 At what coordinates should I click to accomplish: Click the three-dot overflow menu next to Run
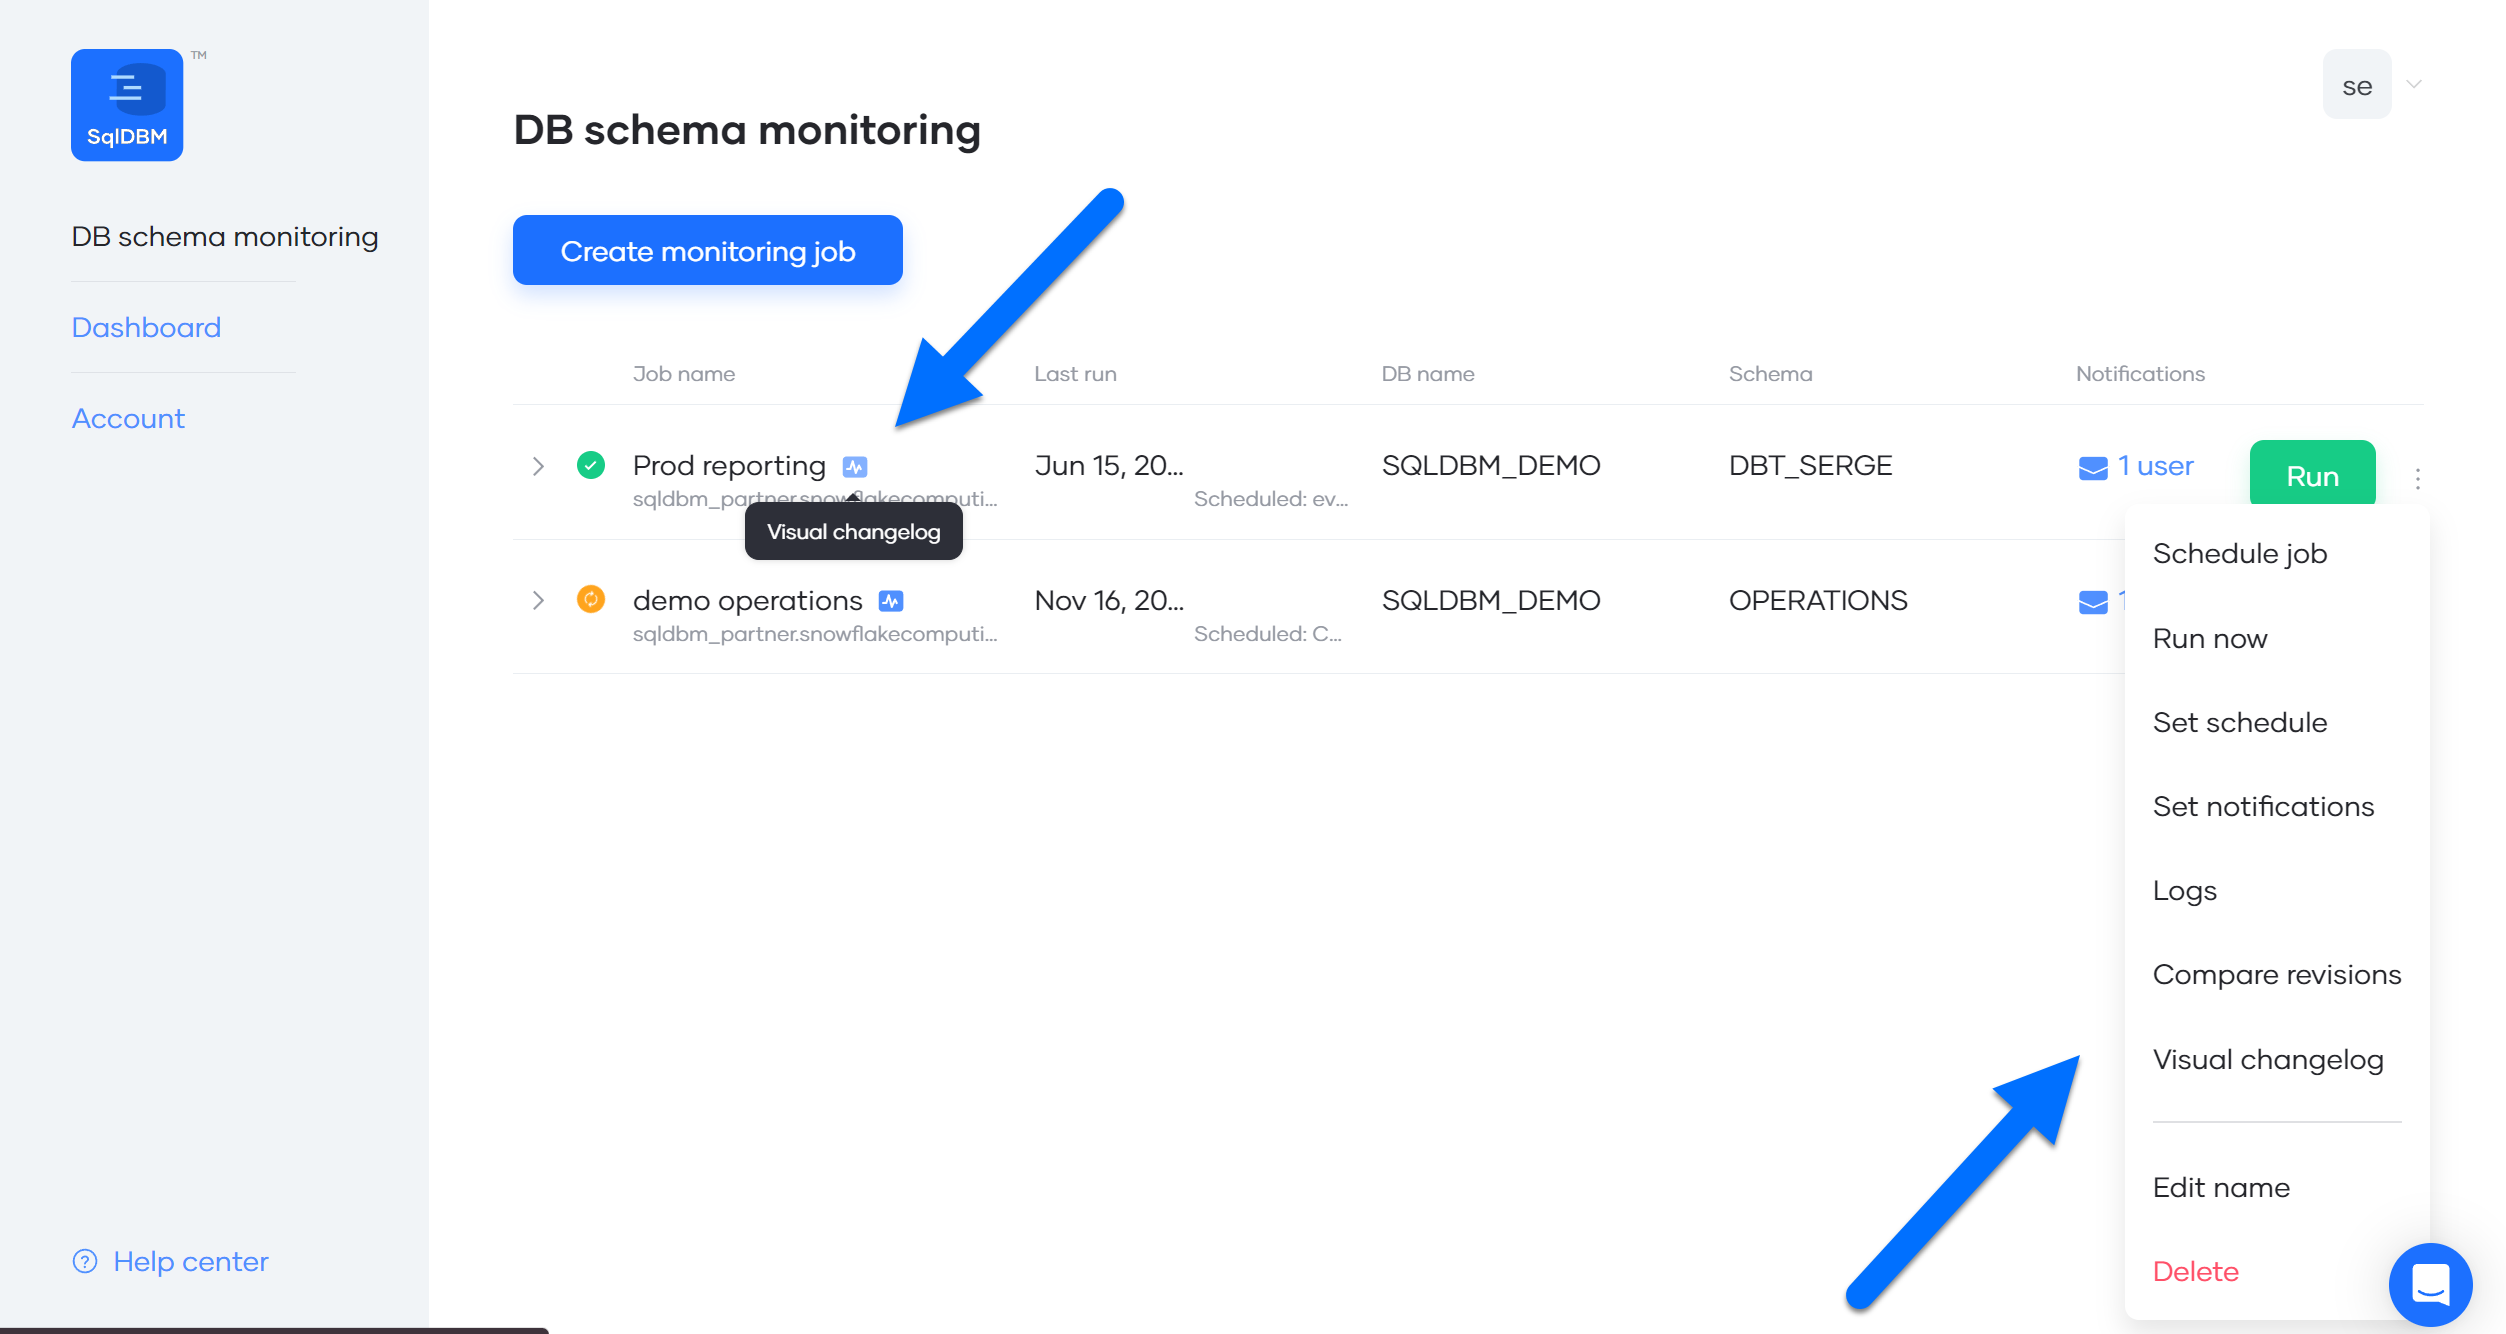[x=2418, y=478]
